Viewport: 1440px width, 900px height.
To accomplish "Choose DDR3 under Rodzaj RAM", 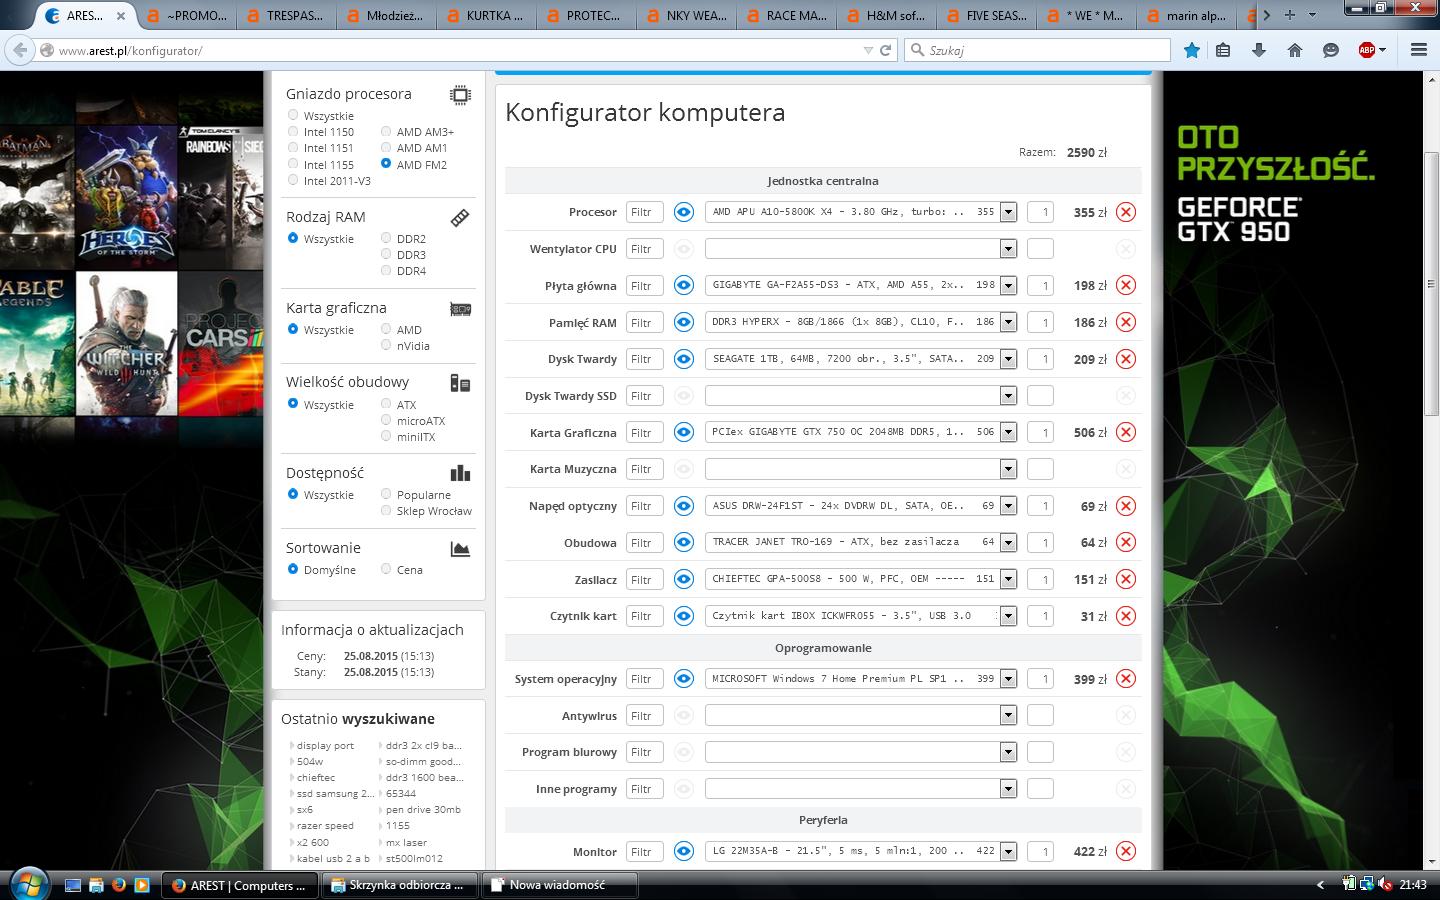I will coord(386,254).
